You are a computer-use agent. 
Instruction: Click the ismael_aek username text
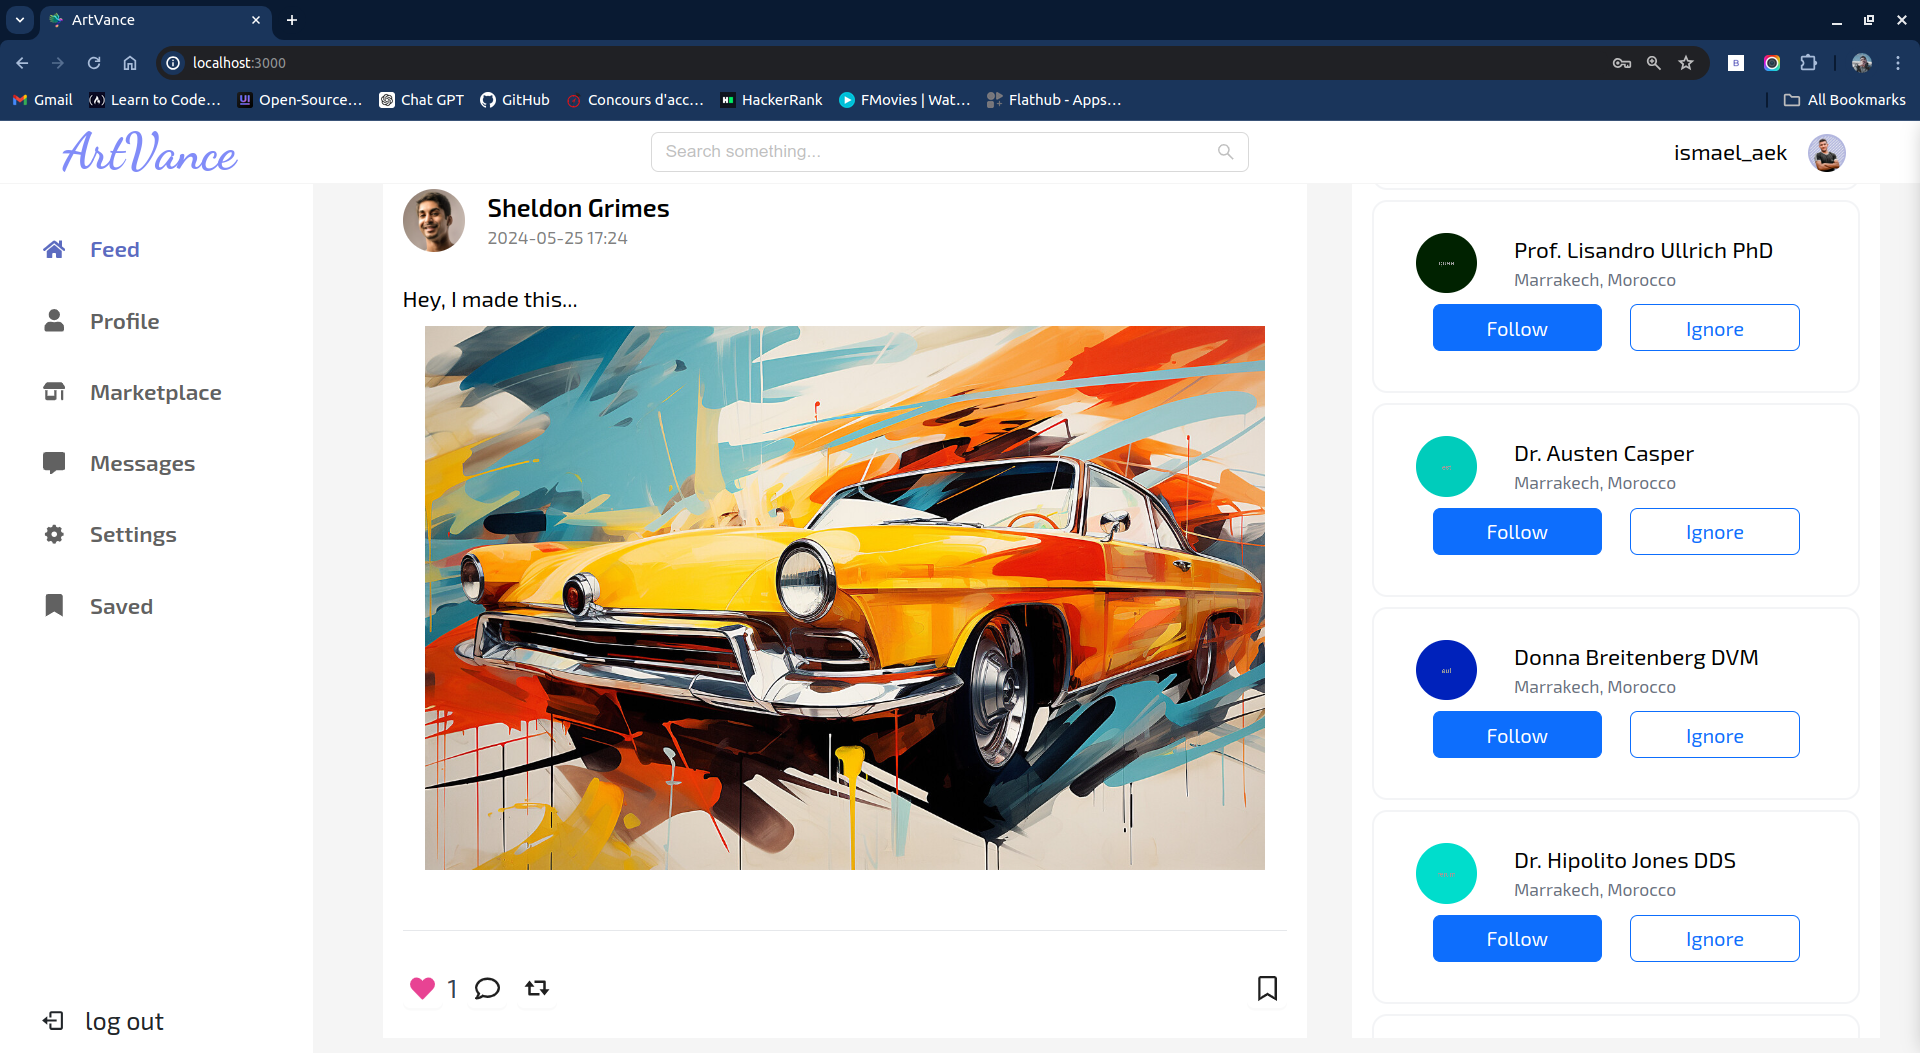(x=1730, y=153)
